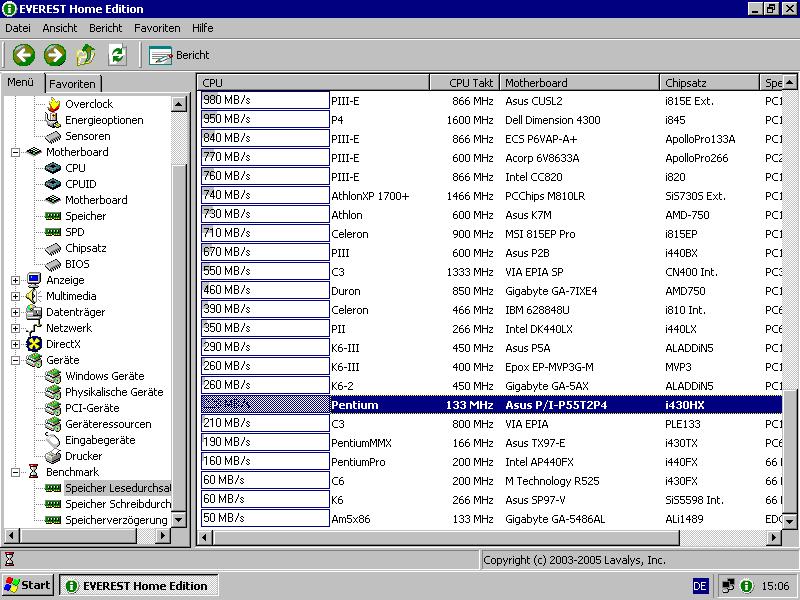Viewport: 800px width, 600px height.
Task: Open the Sensoren item in the tree
Action: click(x=87, y=136)
